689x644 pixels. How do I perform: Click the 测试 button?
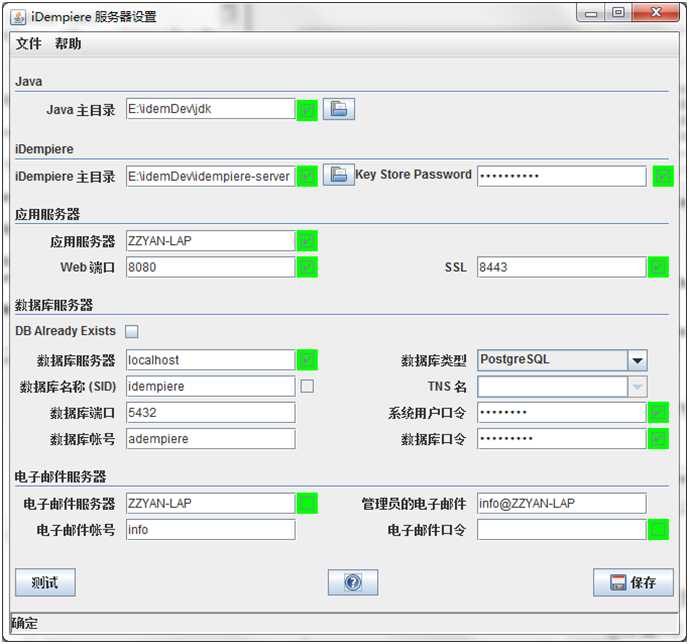click(x=45, y=582)
